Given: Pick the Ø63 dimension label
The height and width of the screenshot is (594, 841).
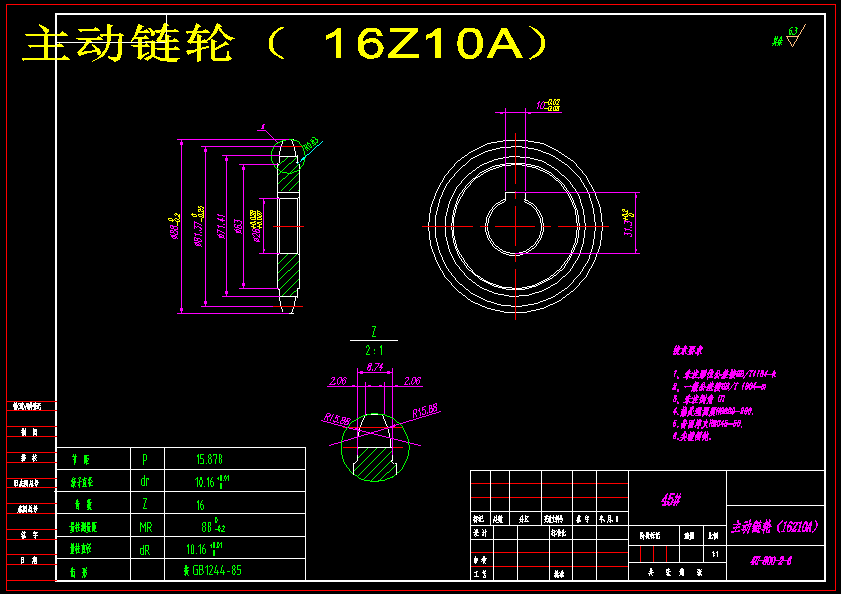Looking at the screenshot, I should (x=238, y=226).
